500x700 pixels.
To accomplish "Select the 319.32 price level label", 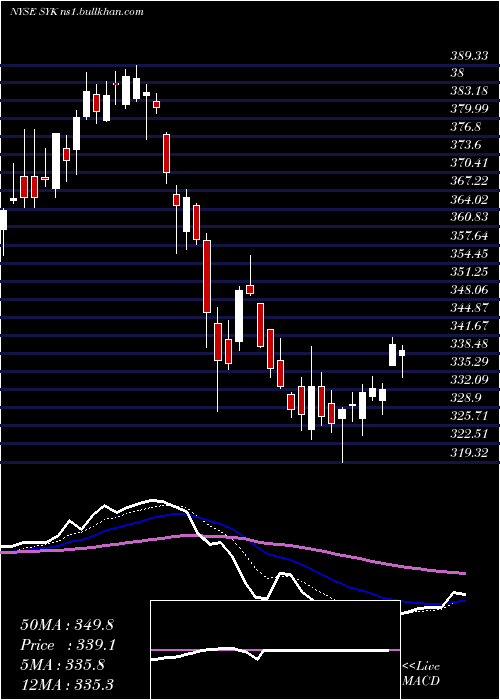I will coord(469,453).
